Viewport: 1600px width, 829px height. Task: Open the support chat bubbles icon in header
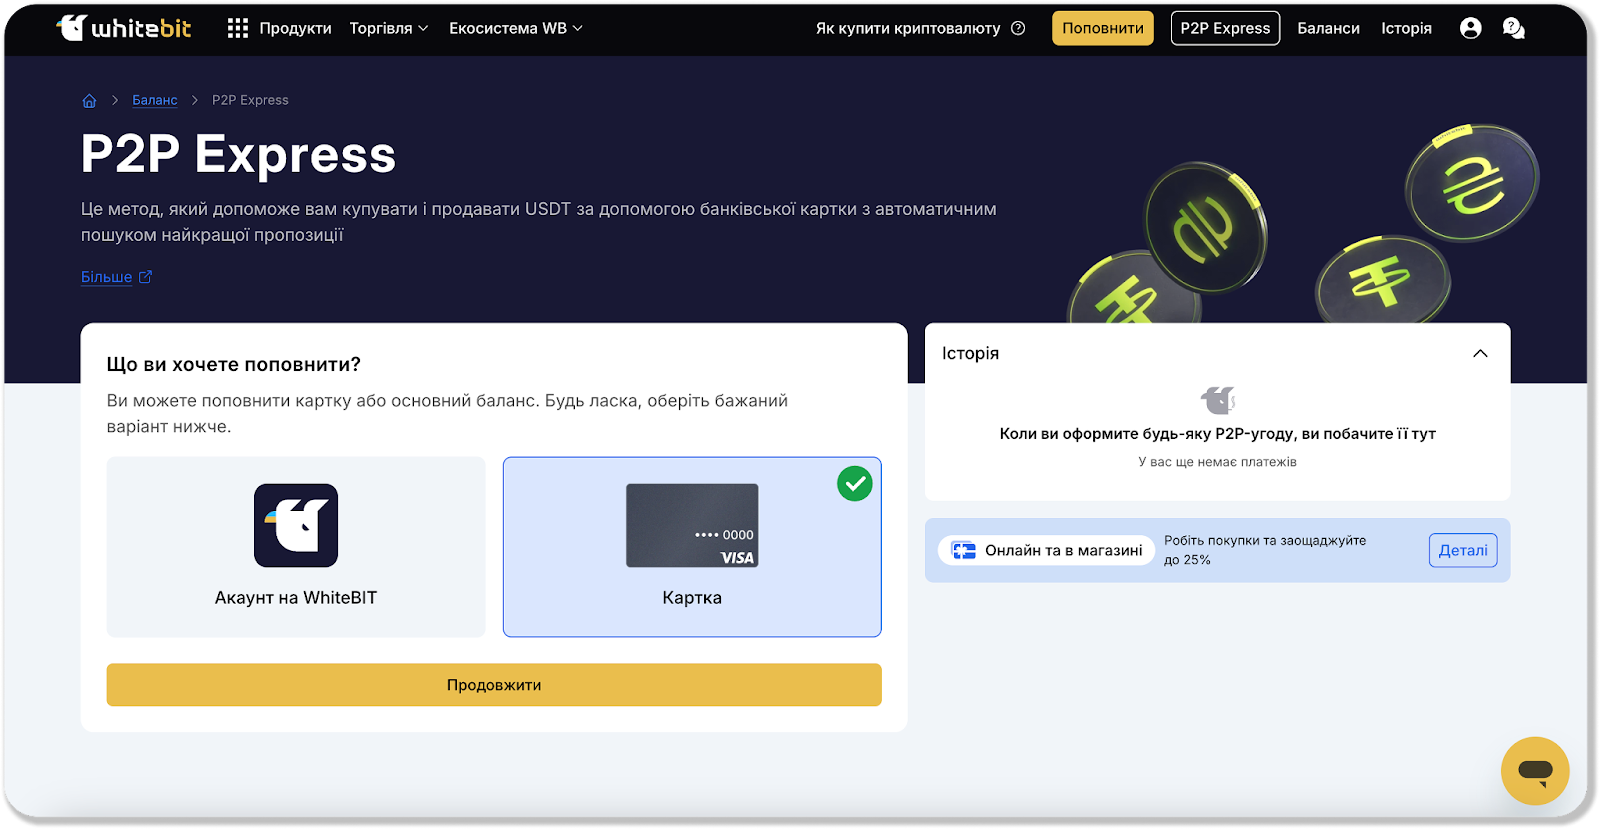pyautogui.click(x=1513, y=28)
